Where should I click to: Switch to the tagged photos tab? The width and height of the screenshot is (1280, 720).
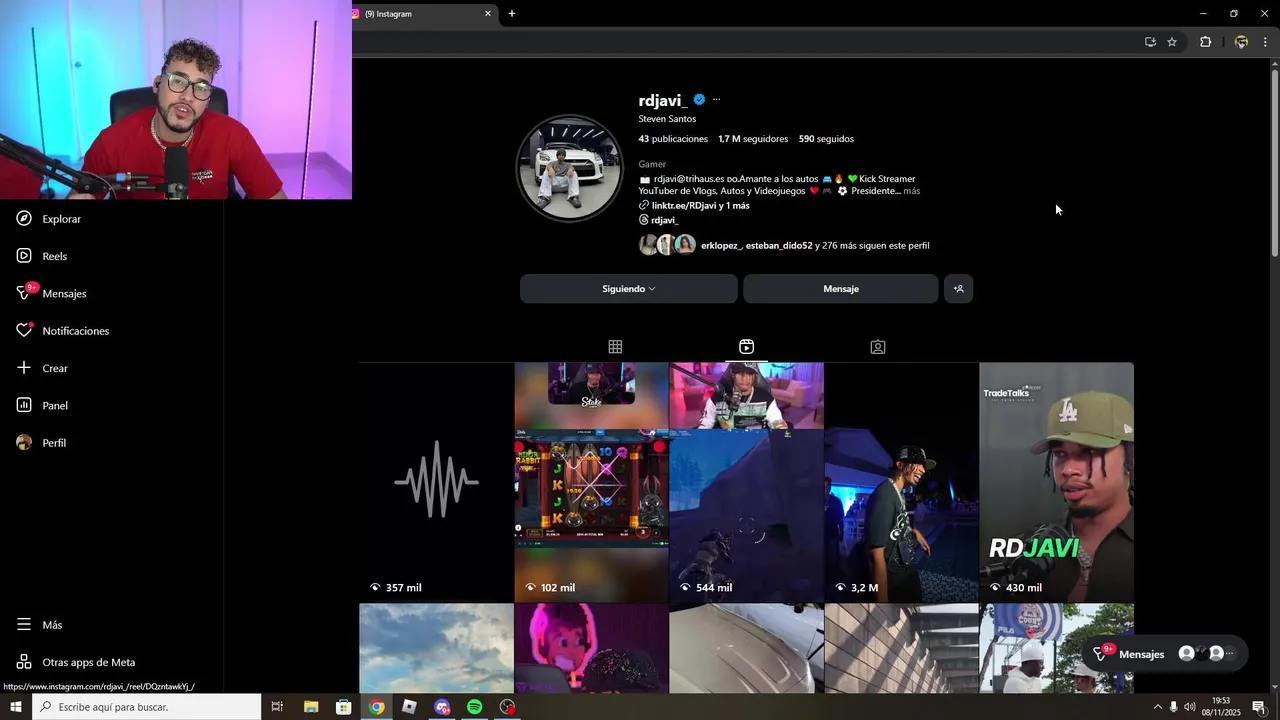coord(877,347)
